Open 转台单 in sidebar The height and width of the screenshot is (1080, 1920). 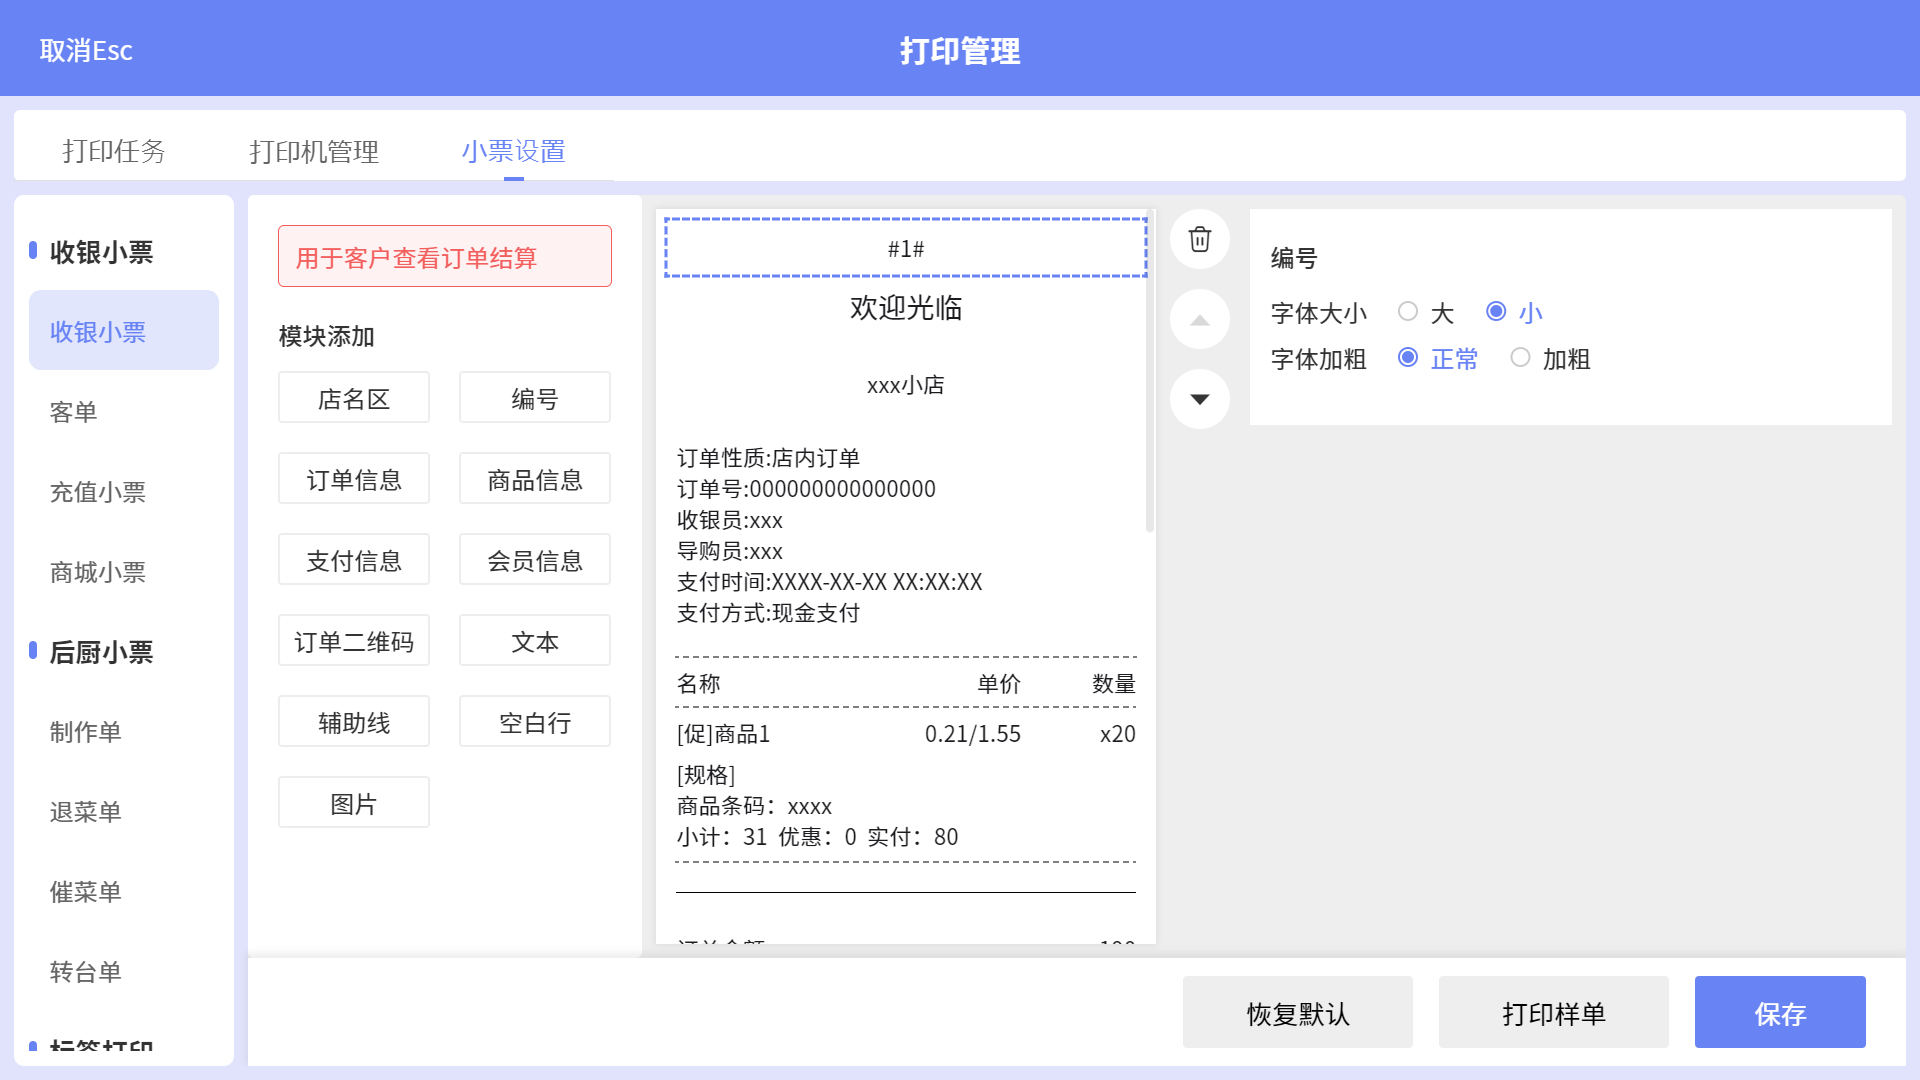point(124,971)
